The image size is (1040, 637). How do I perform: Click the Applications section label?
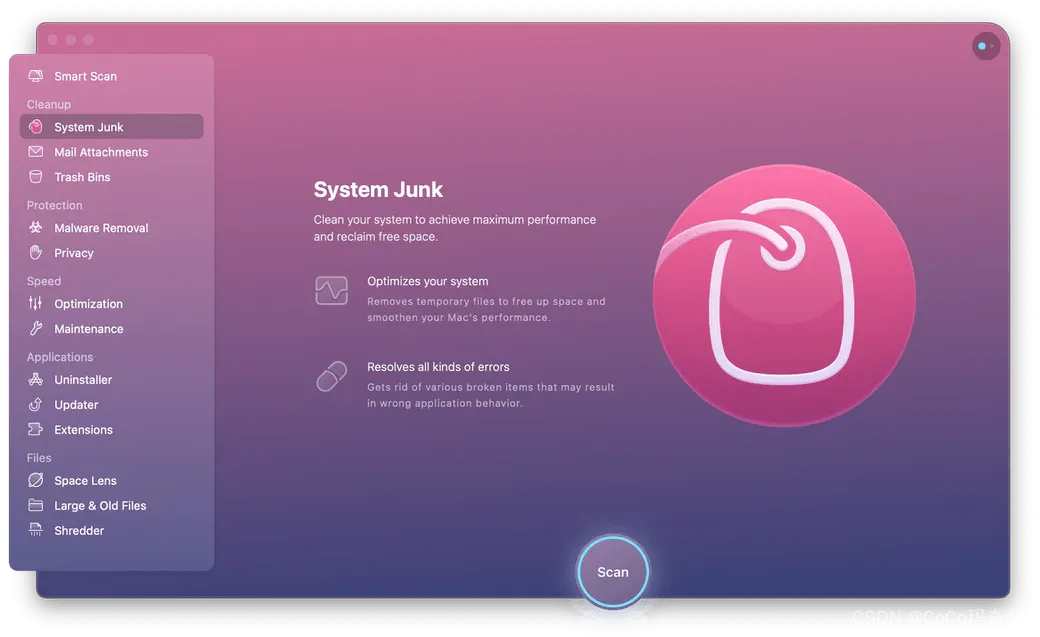[60, 357]
